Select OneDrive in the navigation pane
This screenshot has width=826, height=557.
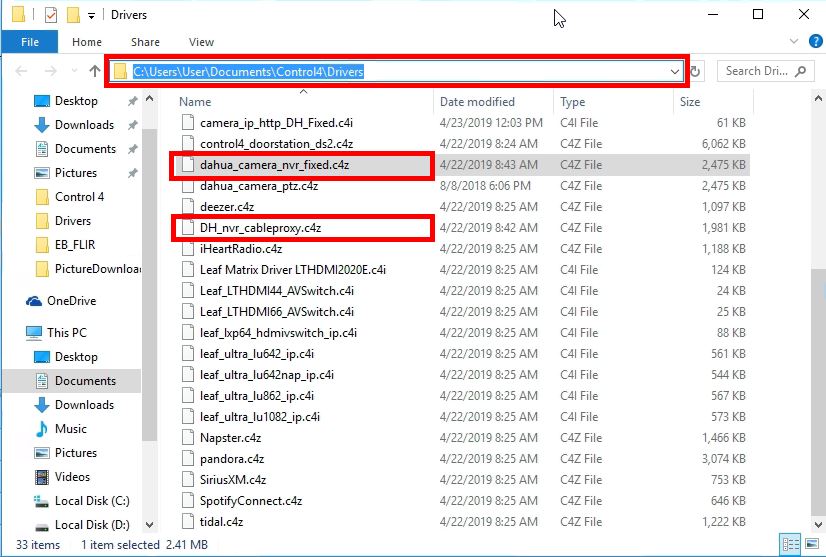tap(71, 301)
